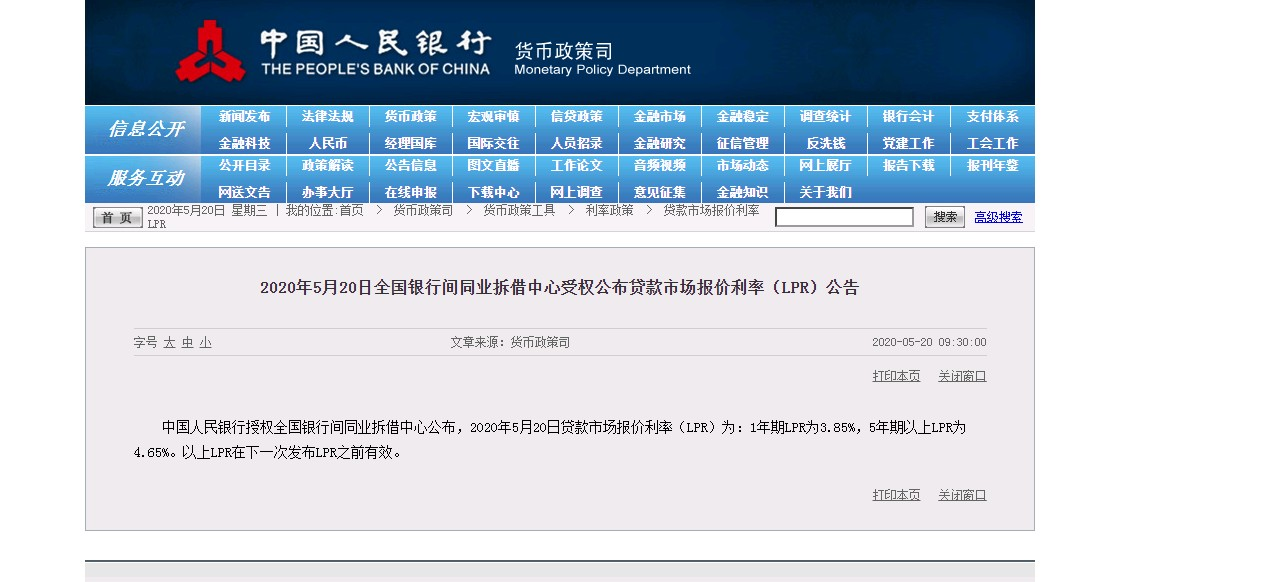The height and width of the screenshot is (582, 1273).
Task: Select 音频视频 menu item
Action: 659,166
